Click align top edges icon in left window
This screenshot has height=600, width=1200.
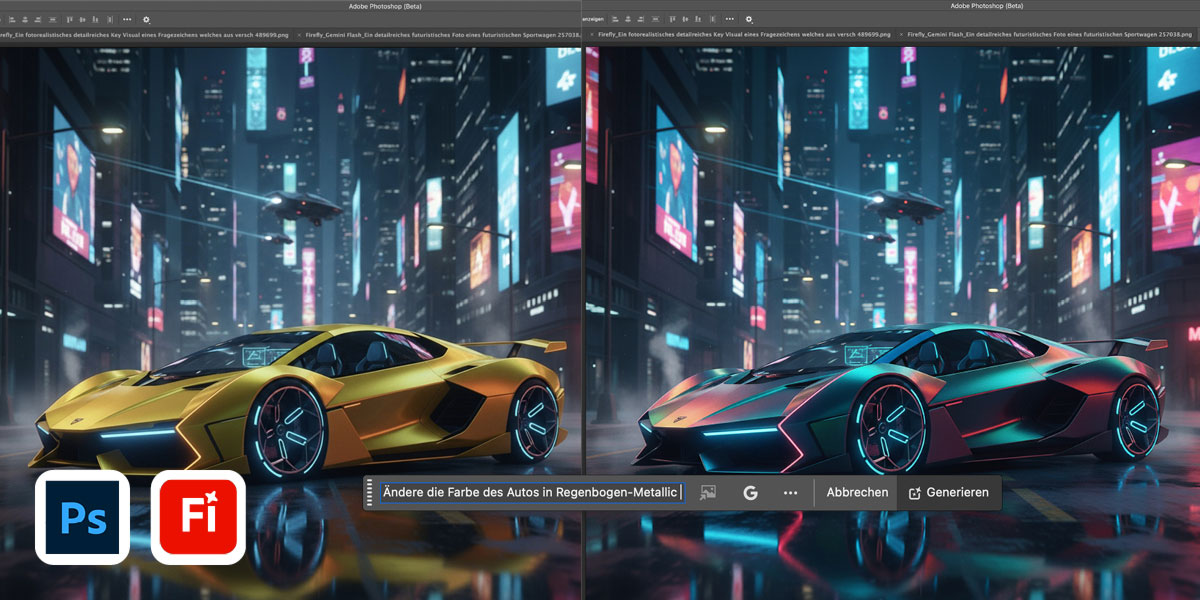point(68,19)
